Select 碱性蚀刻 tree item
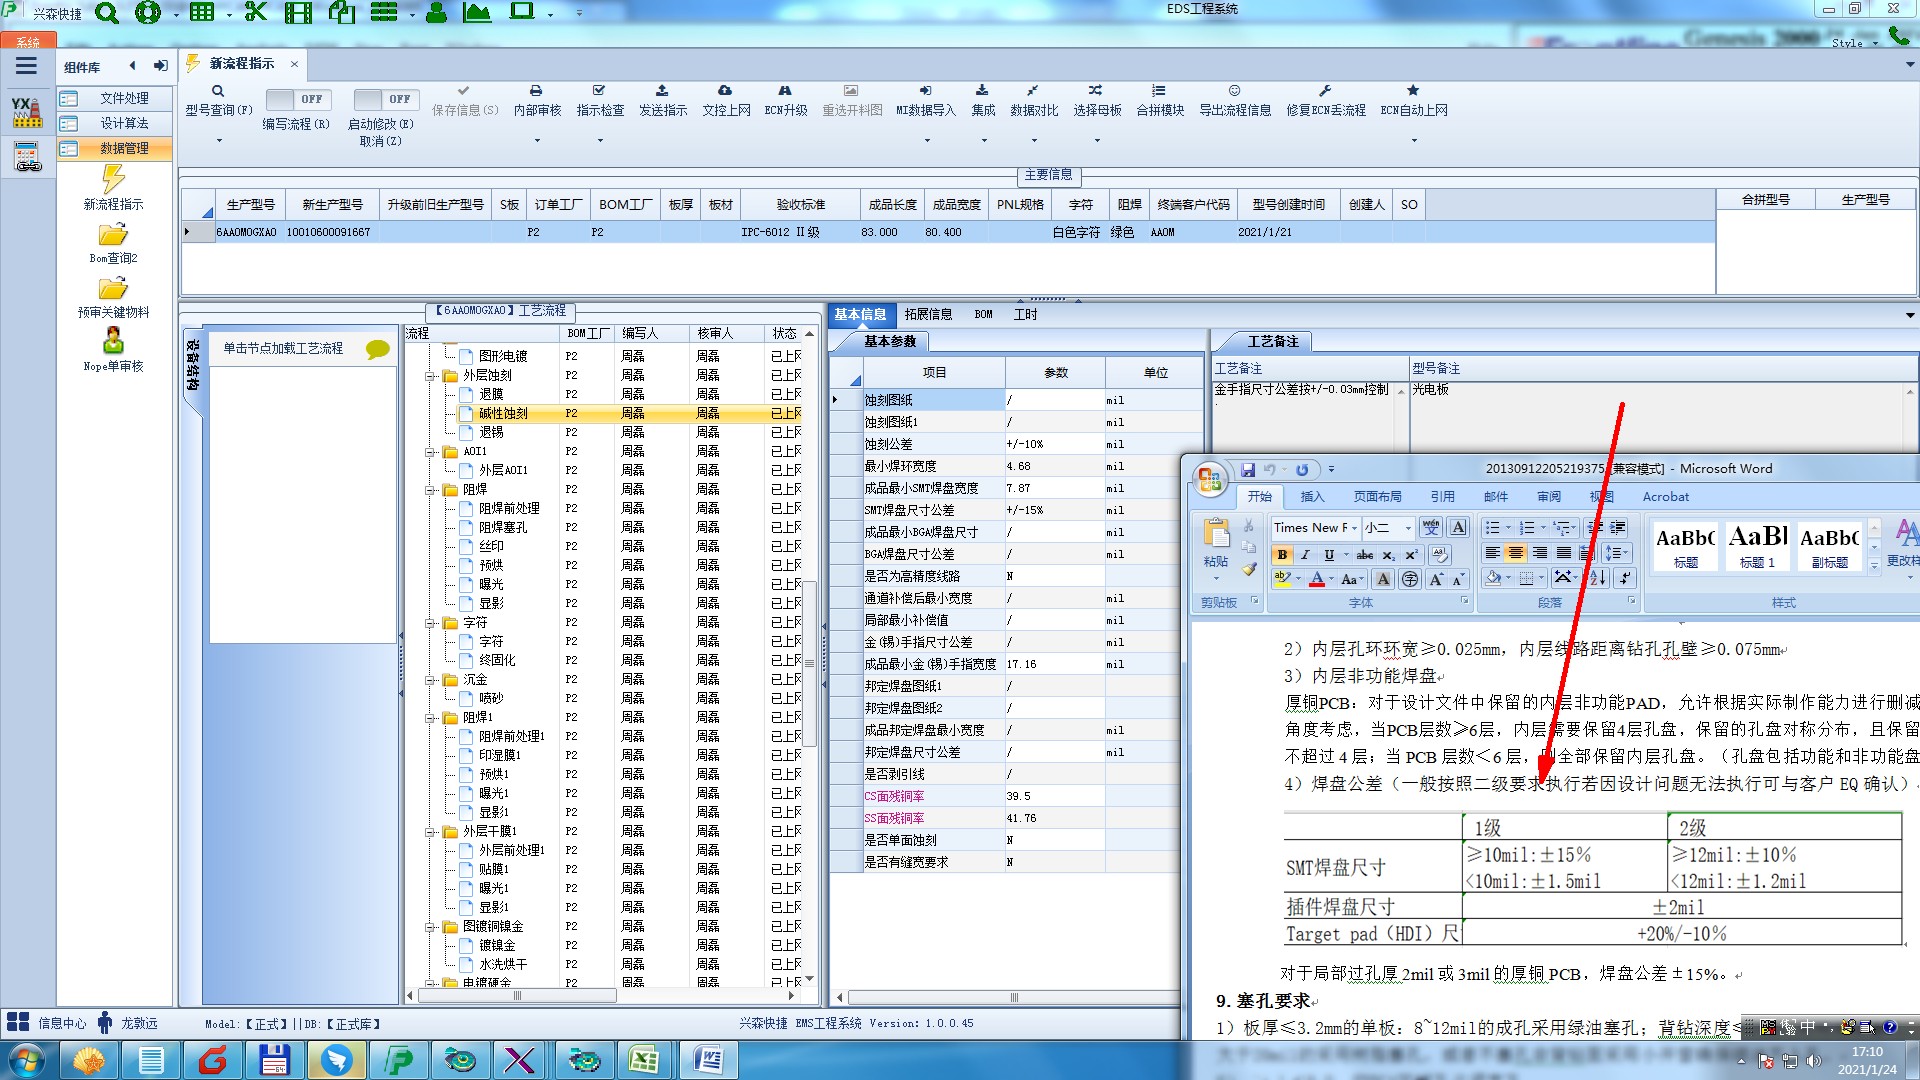The height and width of the screenshot is (1080, 1920). point(503,414)
